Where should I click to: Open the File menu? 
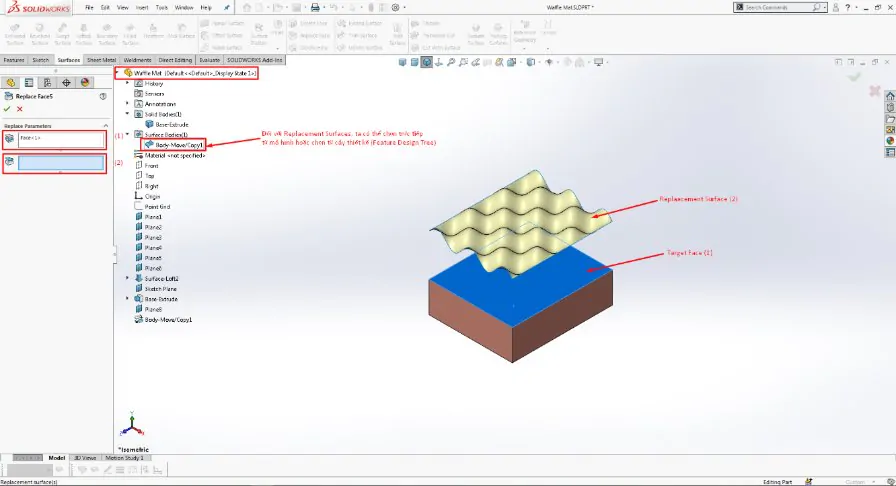pos(89,7)
